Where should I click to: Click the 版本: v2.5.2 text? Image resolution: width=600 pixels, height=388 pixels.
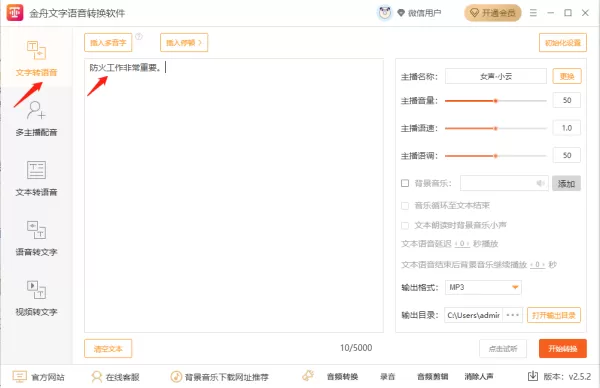tap(567, 377)
